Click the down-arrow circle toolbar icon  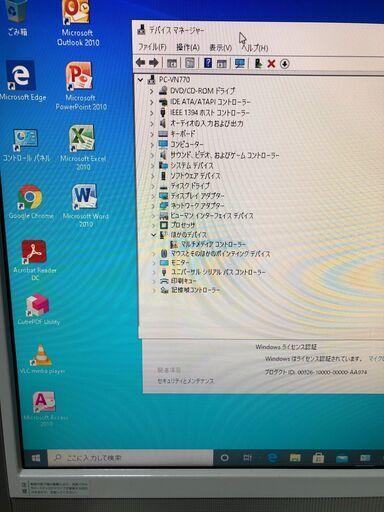click(x=284, y=64)
